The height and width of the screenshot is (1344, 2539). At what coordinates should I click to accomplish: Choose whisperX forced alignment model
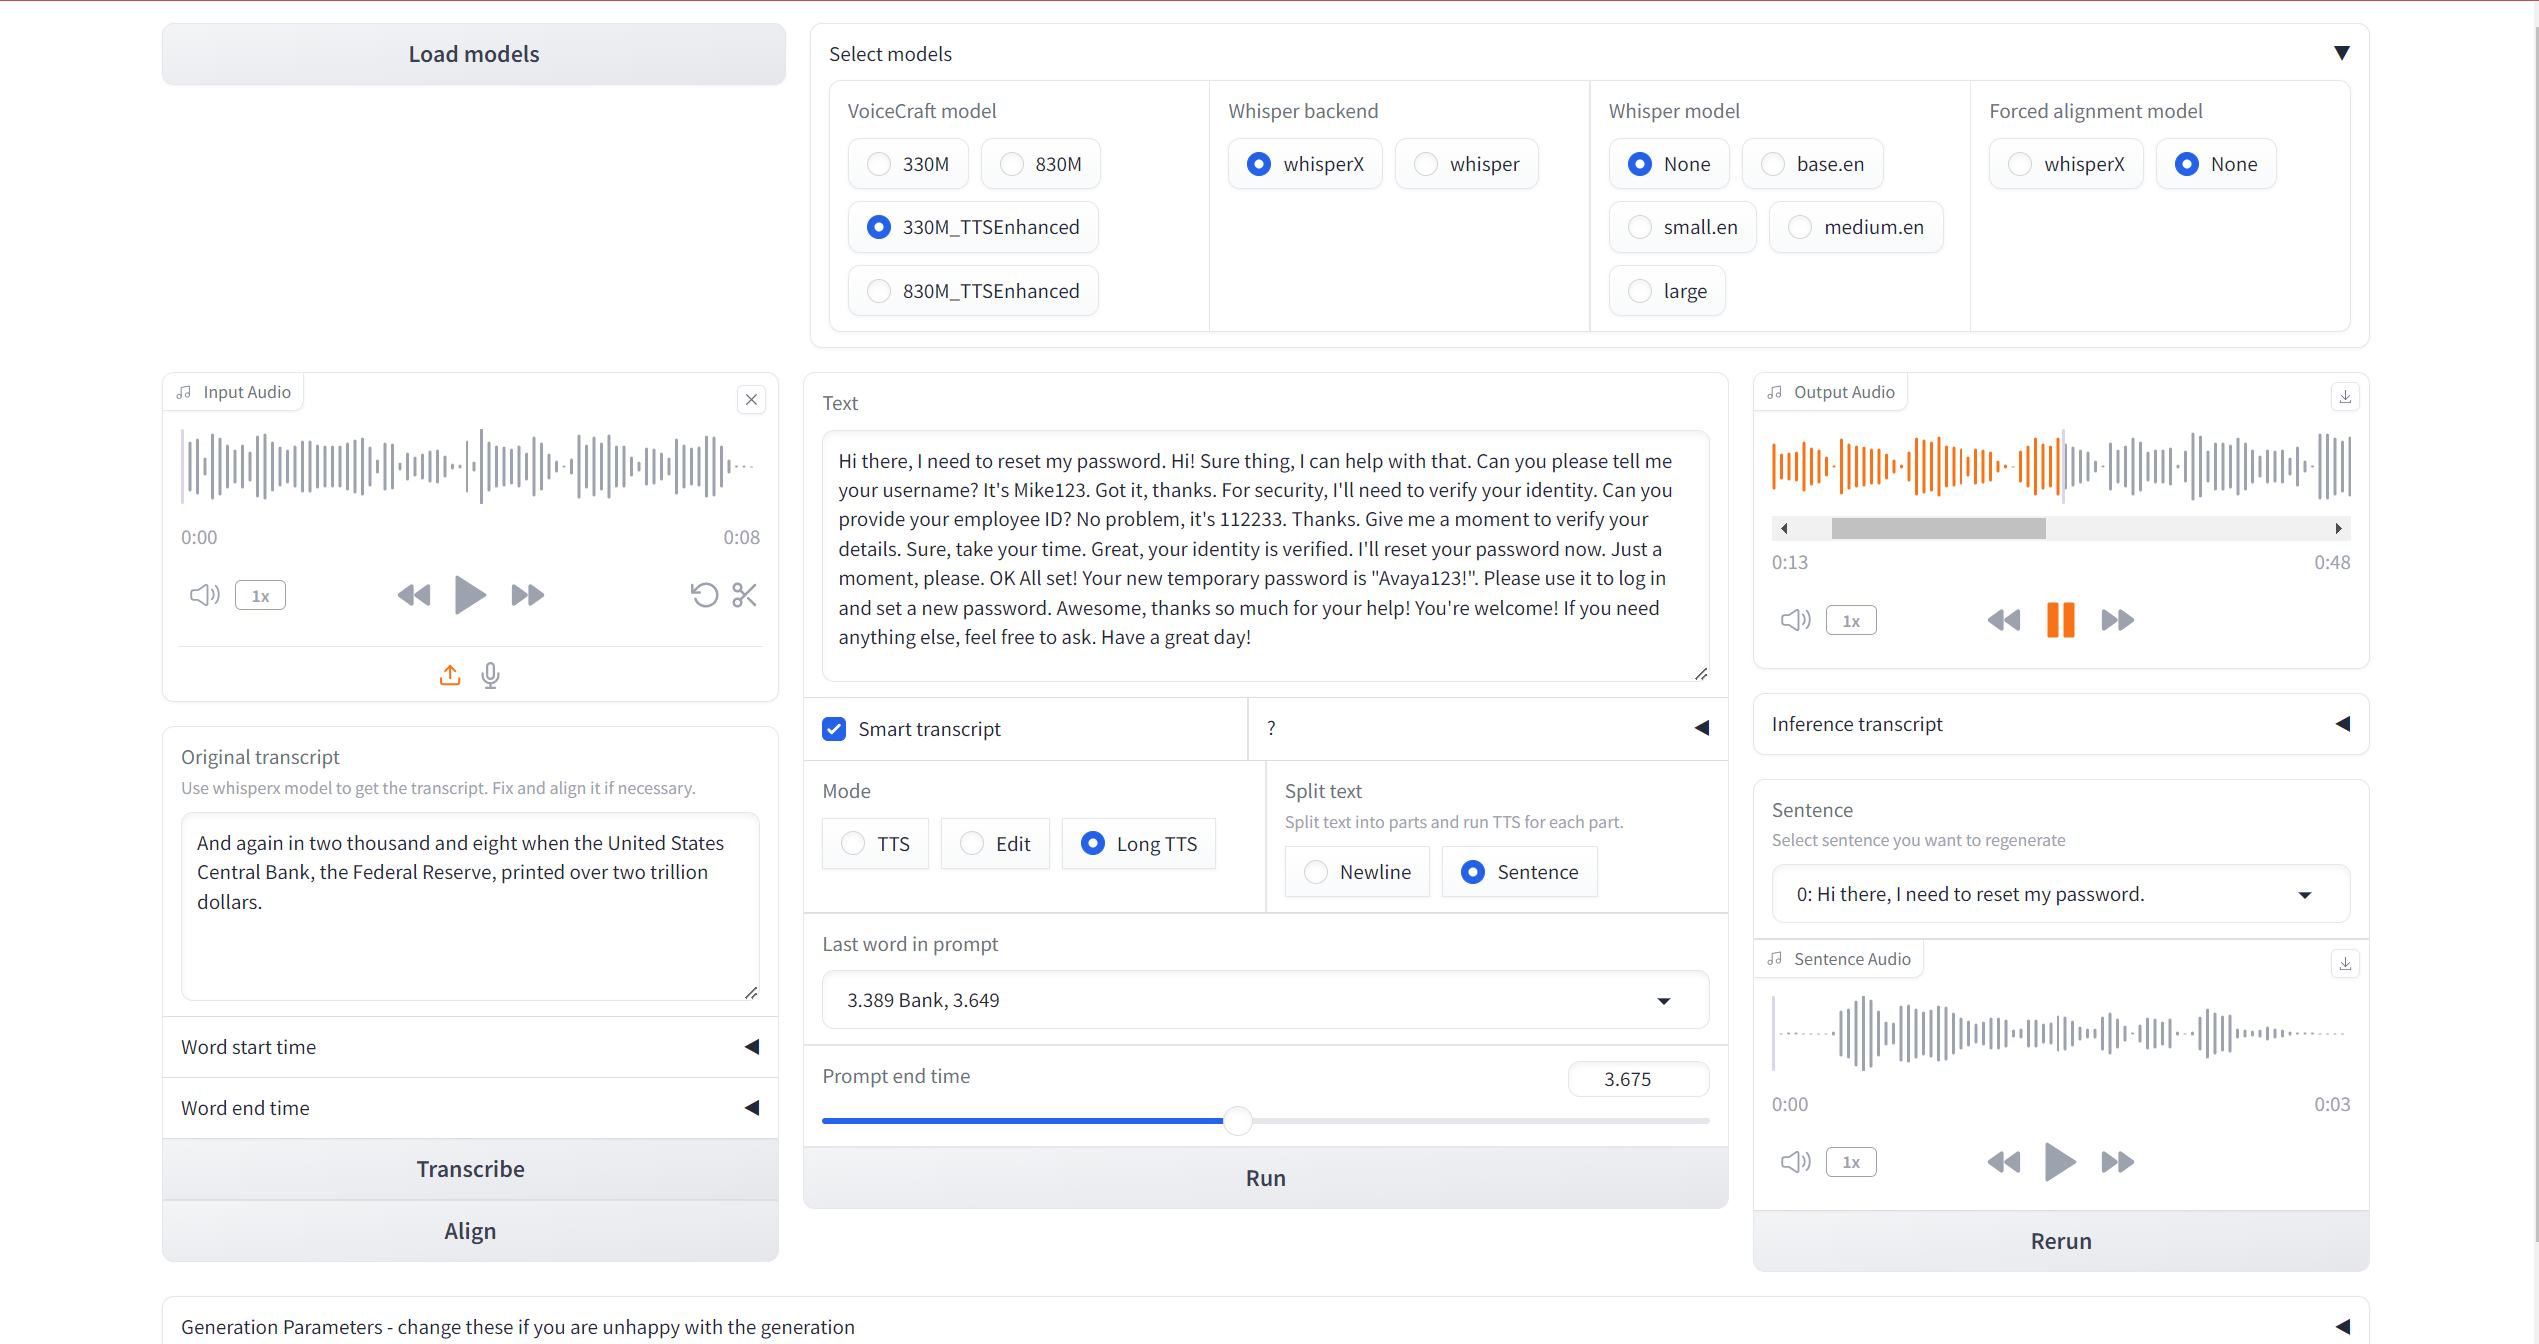(2066, 164)
